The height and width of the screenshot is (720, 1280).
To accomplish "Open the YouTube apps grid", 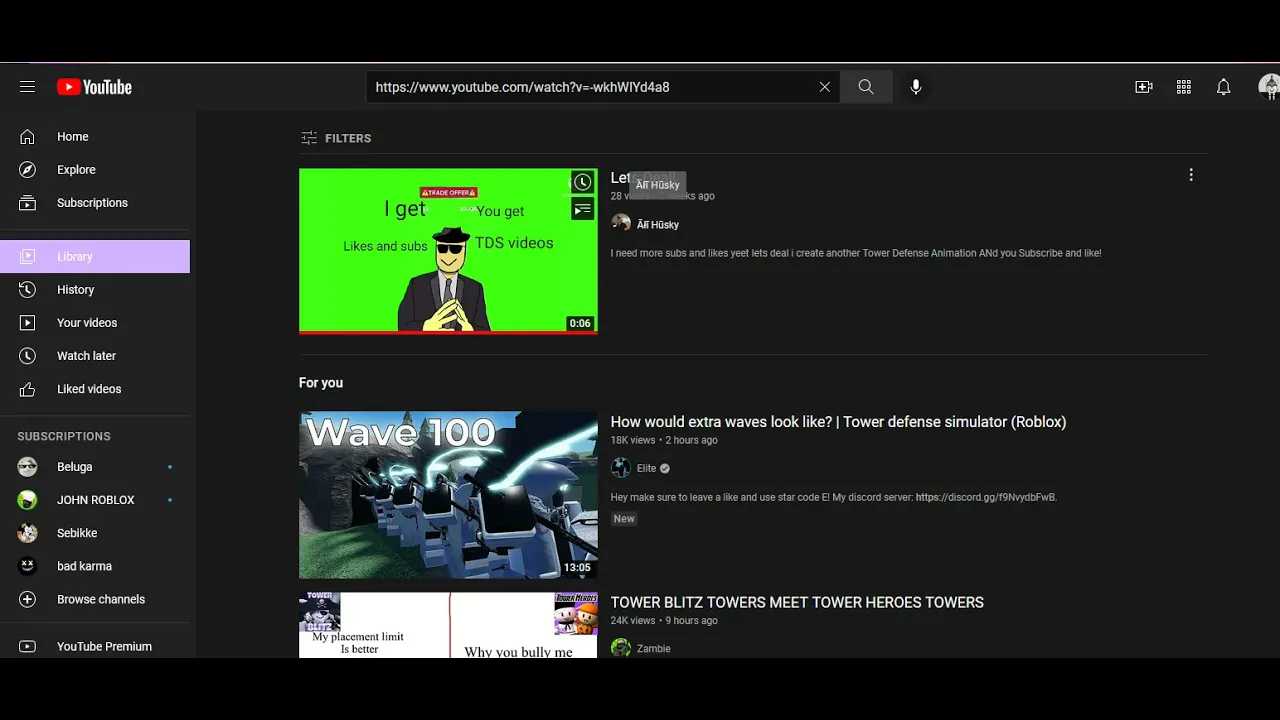I will [x=1184, y=87].
